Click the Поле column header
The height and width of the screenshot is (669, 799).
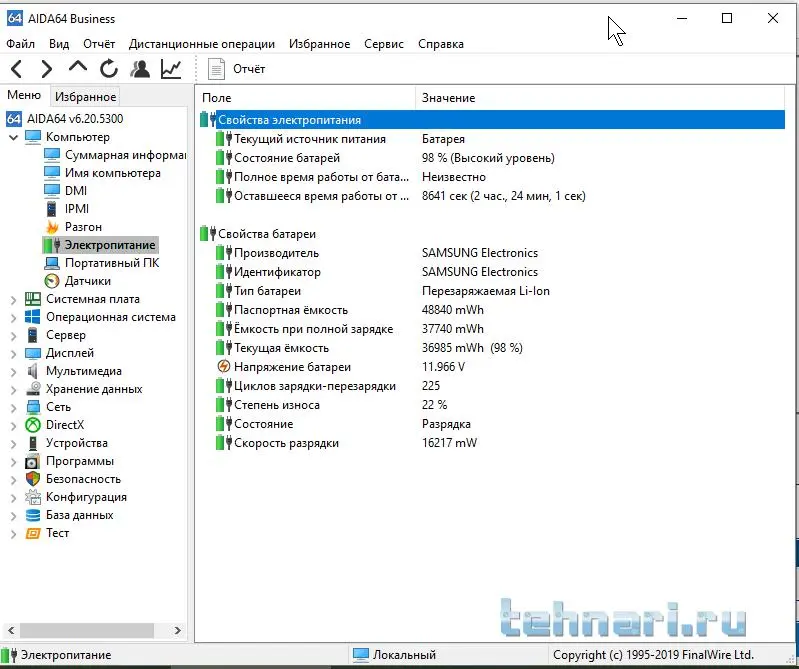pos(307,98)
